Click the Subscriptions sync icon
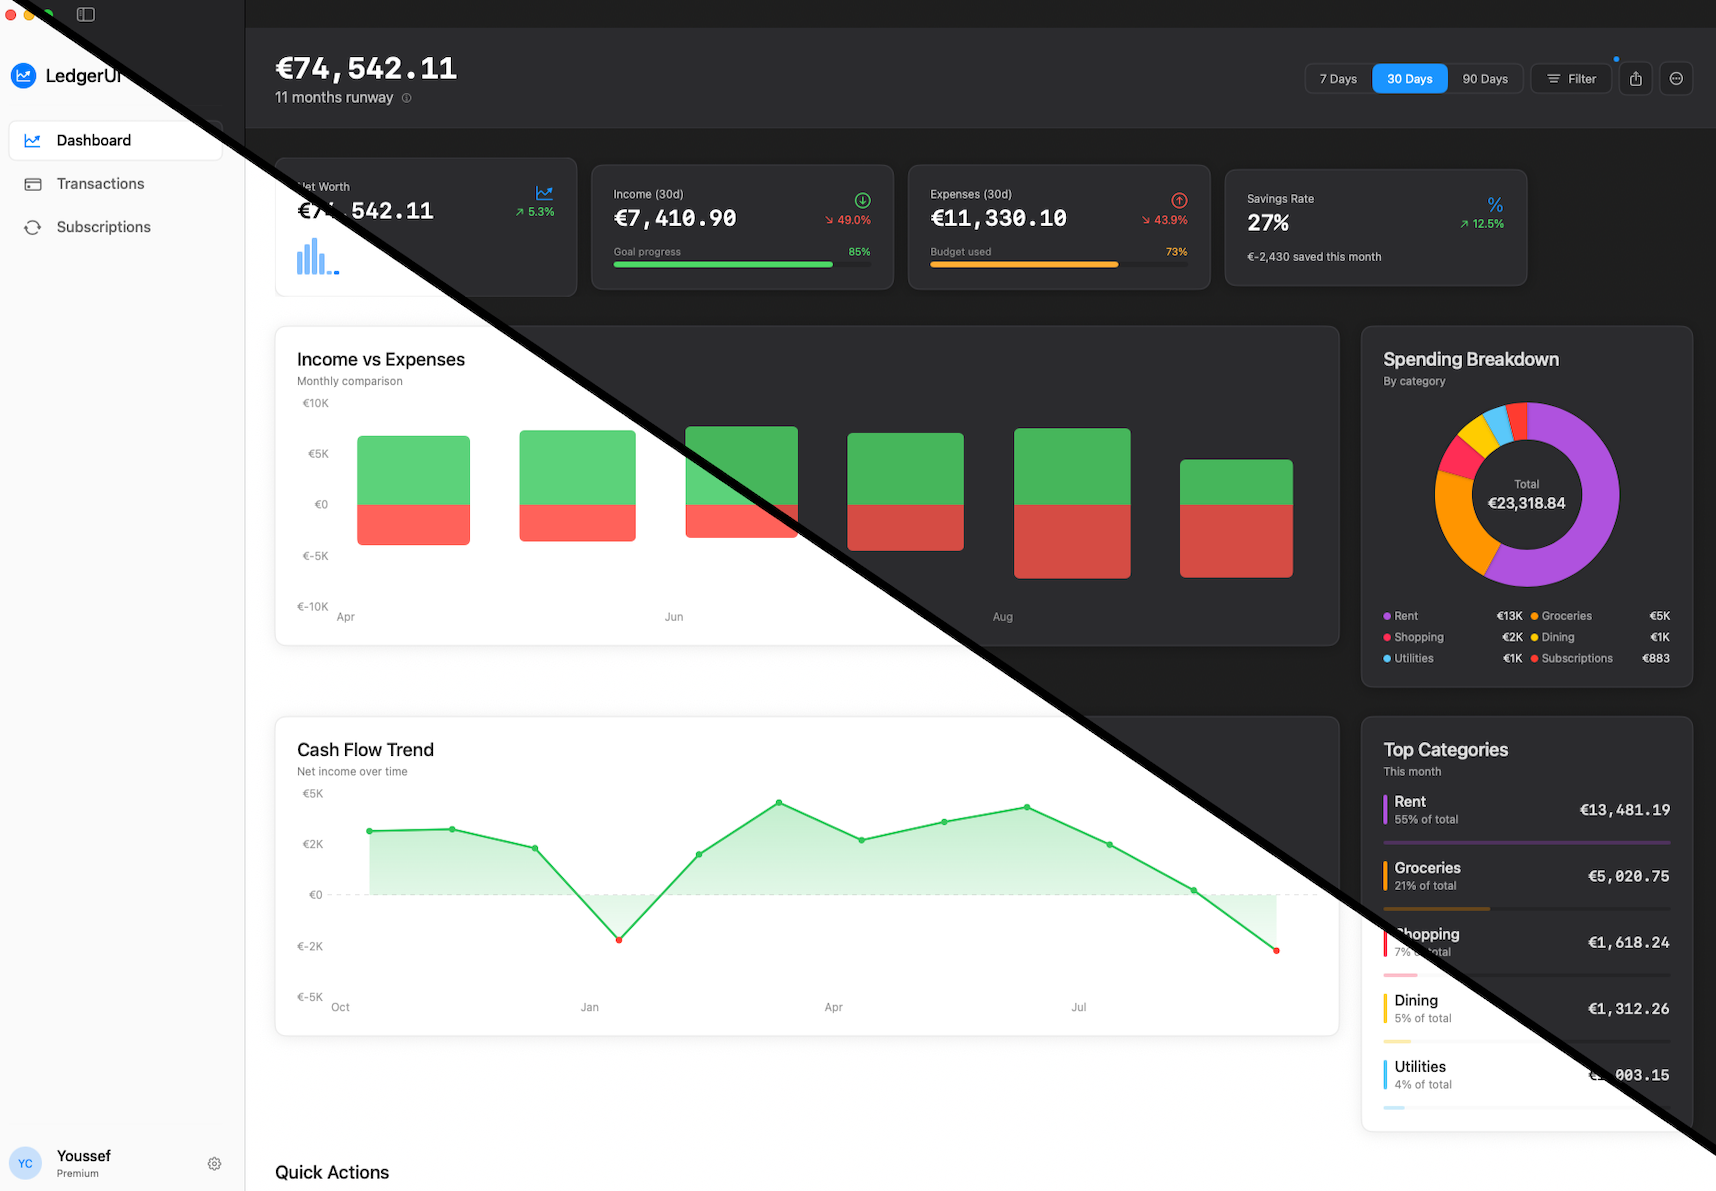The height and width of the screenshot is (1191, 1716). [33, 227]
